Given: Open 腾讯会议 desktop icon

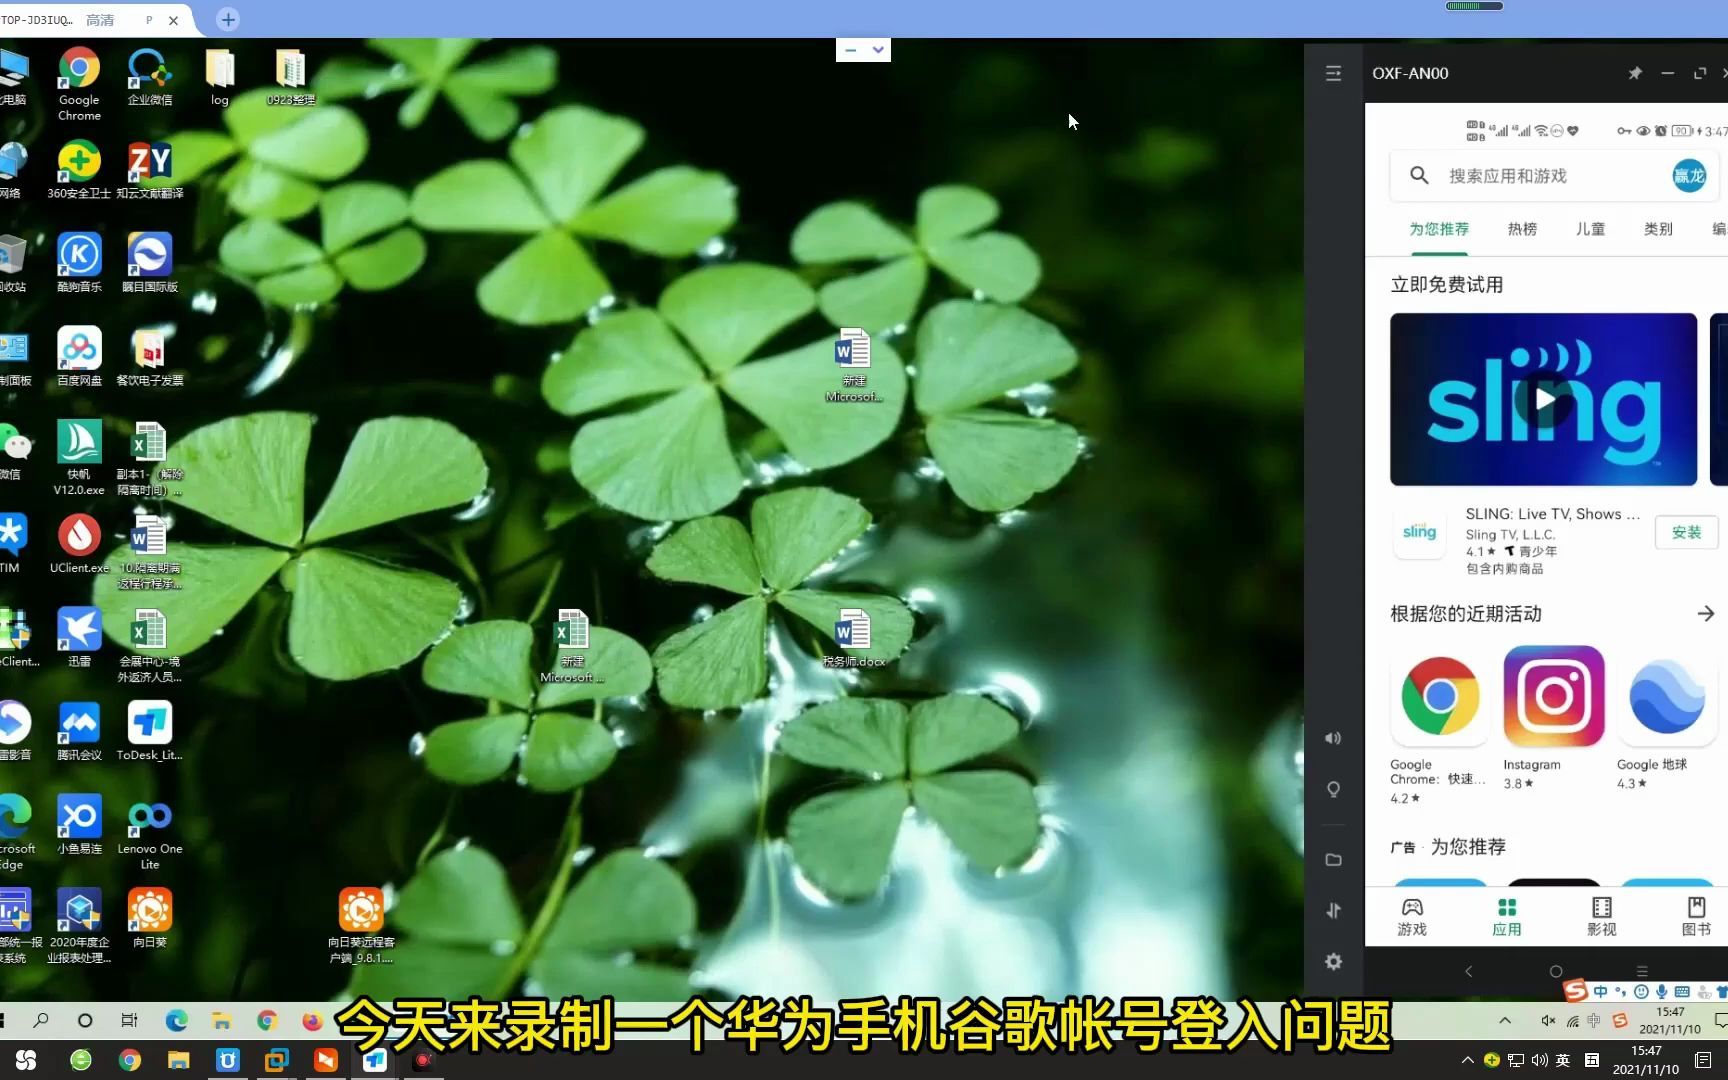Looking at the screenshot, I should pos(79,732).
